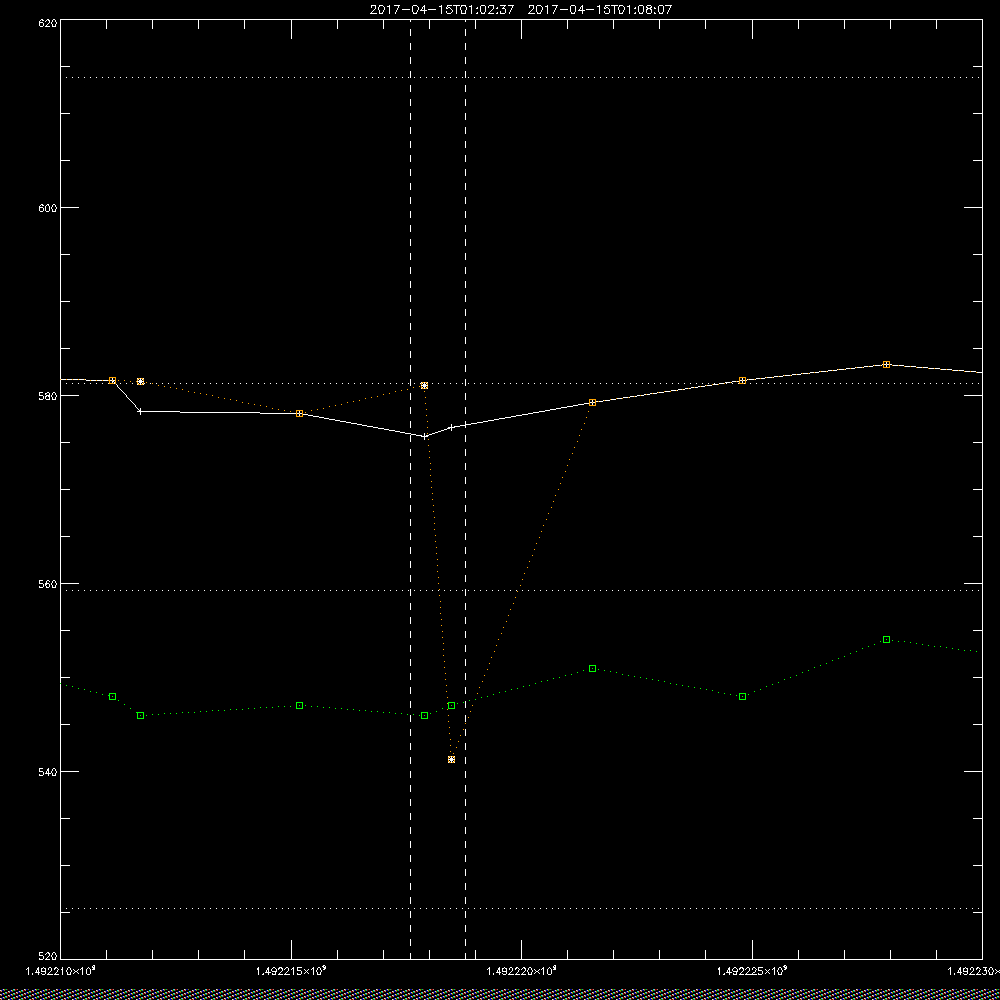Click the left vertical dashed interval line

pos(410,489)
